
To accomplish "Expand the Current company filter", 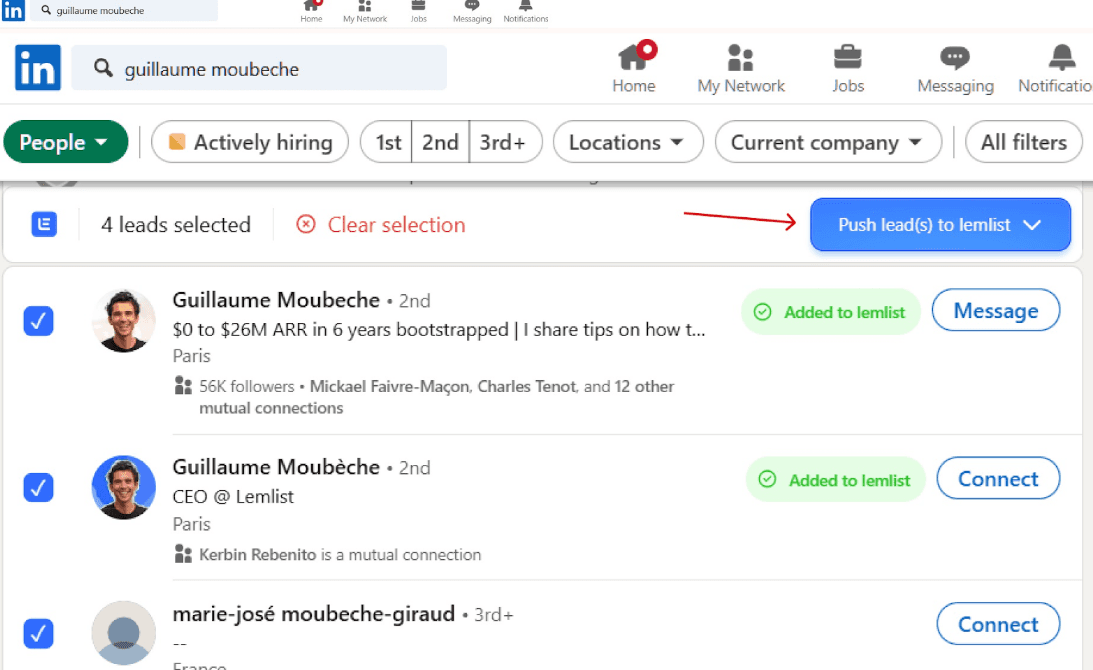I will point(828,142).
